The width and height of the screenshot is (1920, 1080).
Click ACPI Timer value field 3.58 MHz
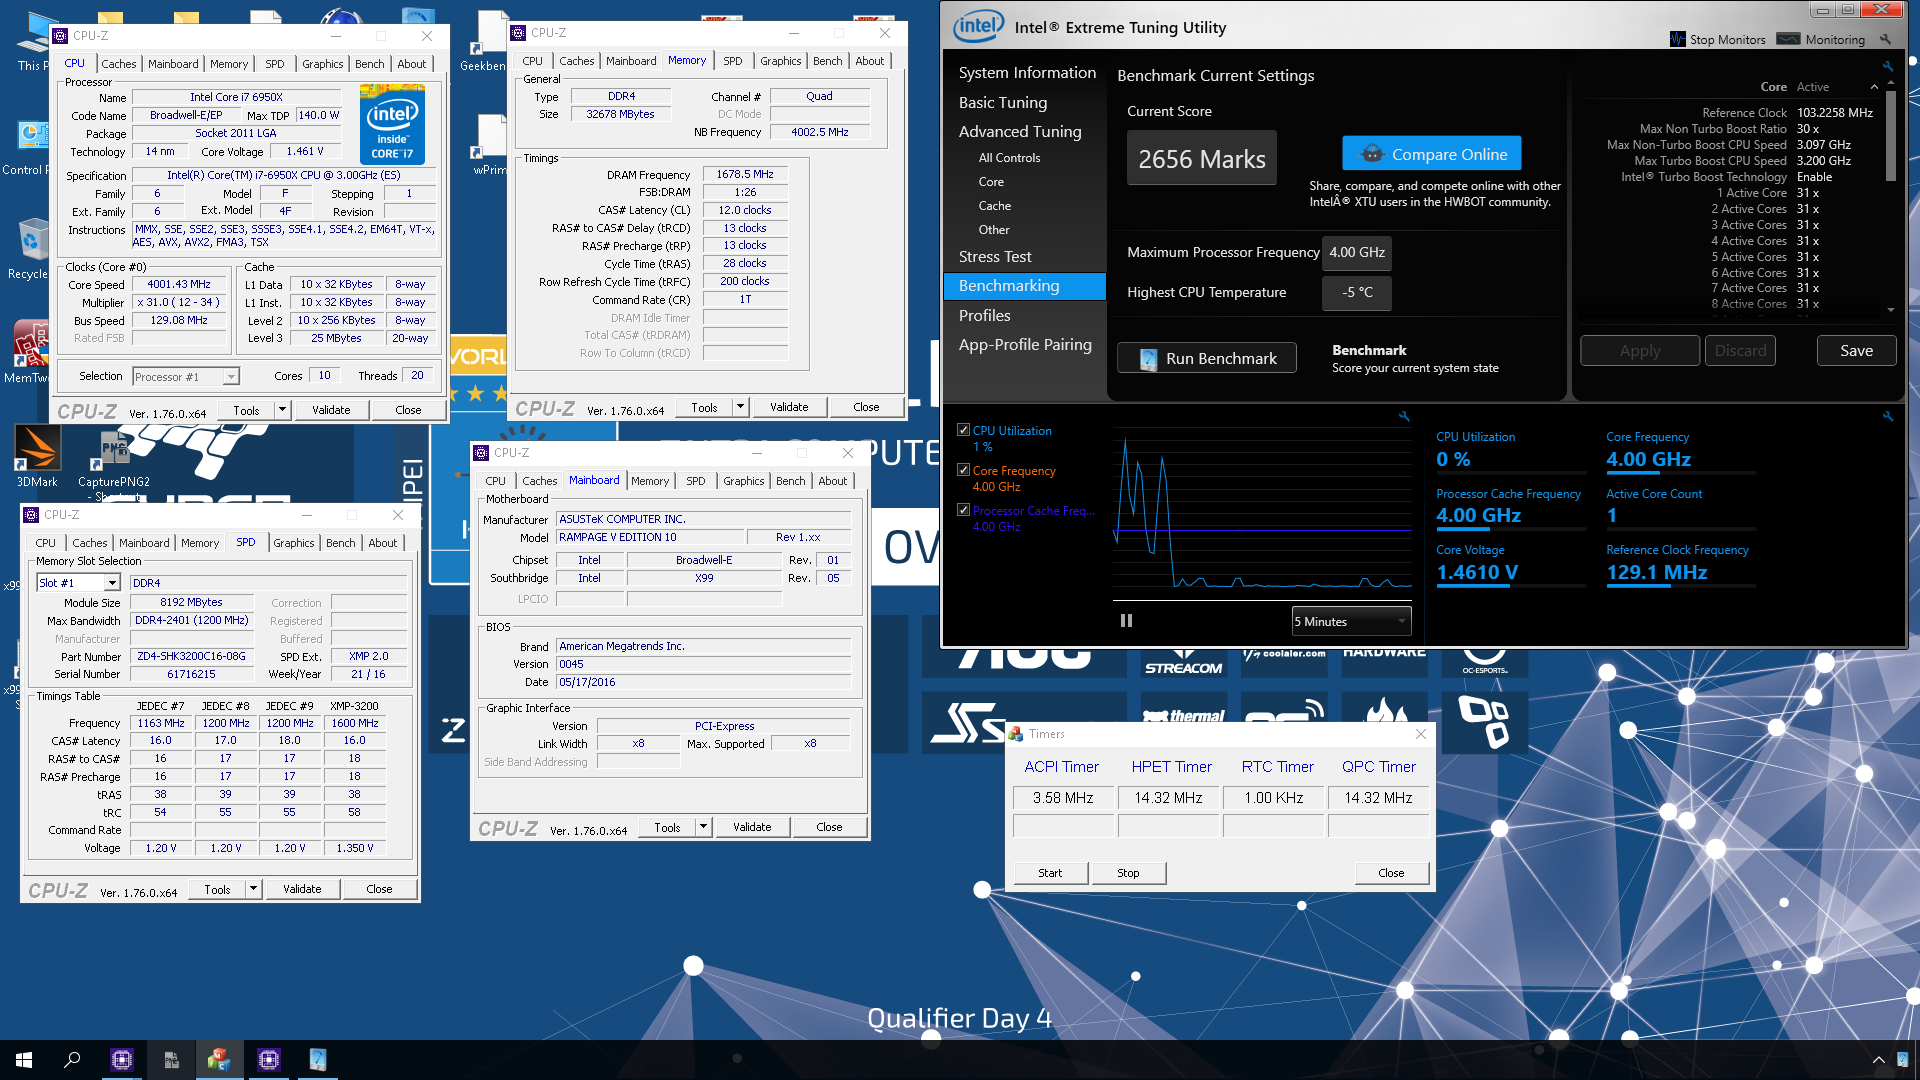1063,798
